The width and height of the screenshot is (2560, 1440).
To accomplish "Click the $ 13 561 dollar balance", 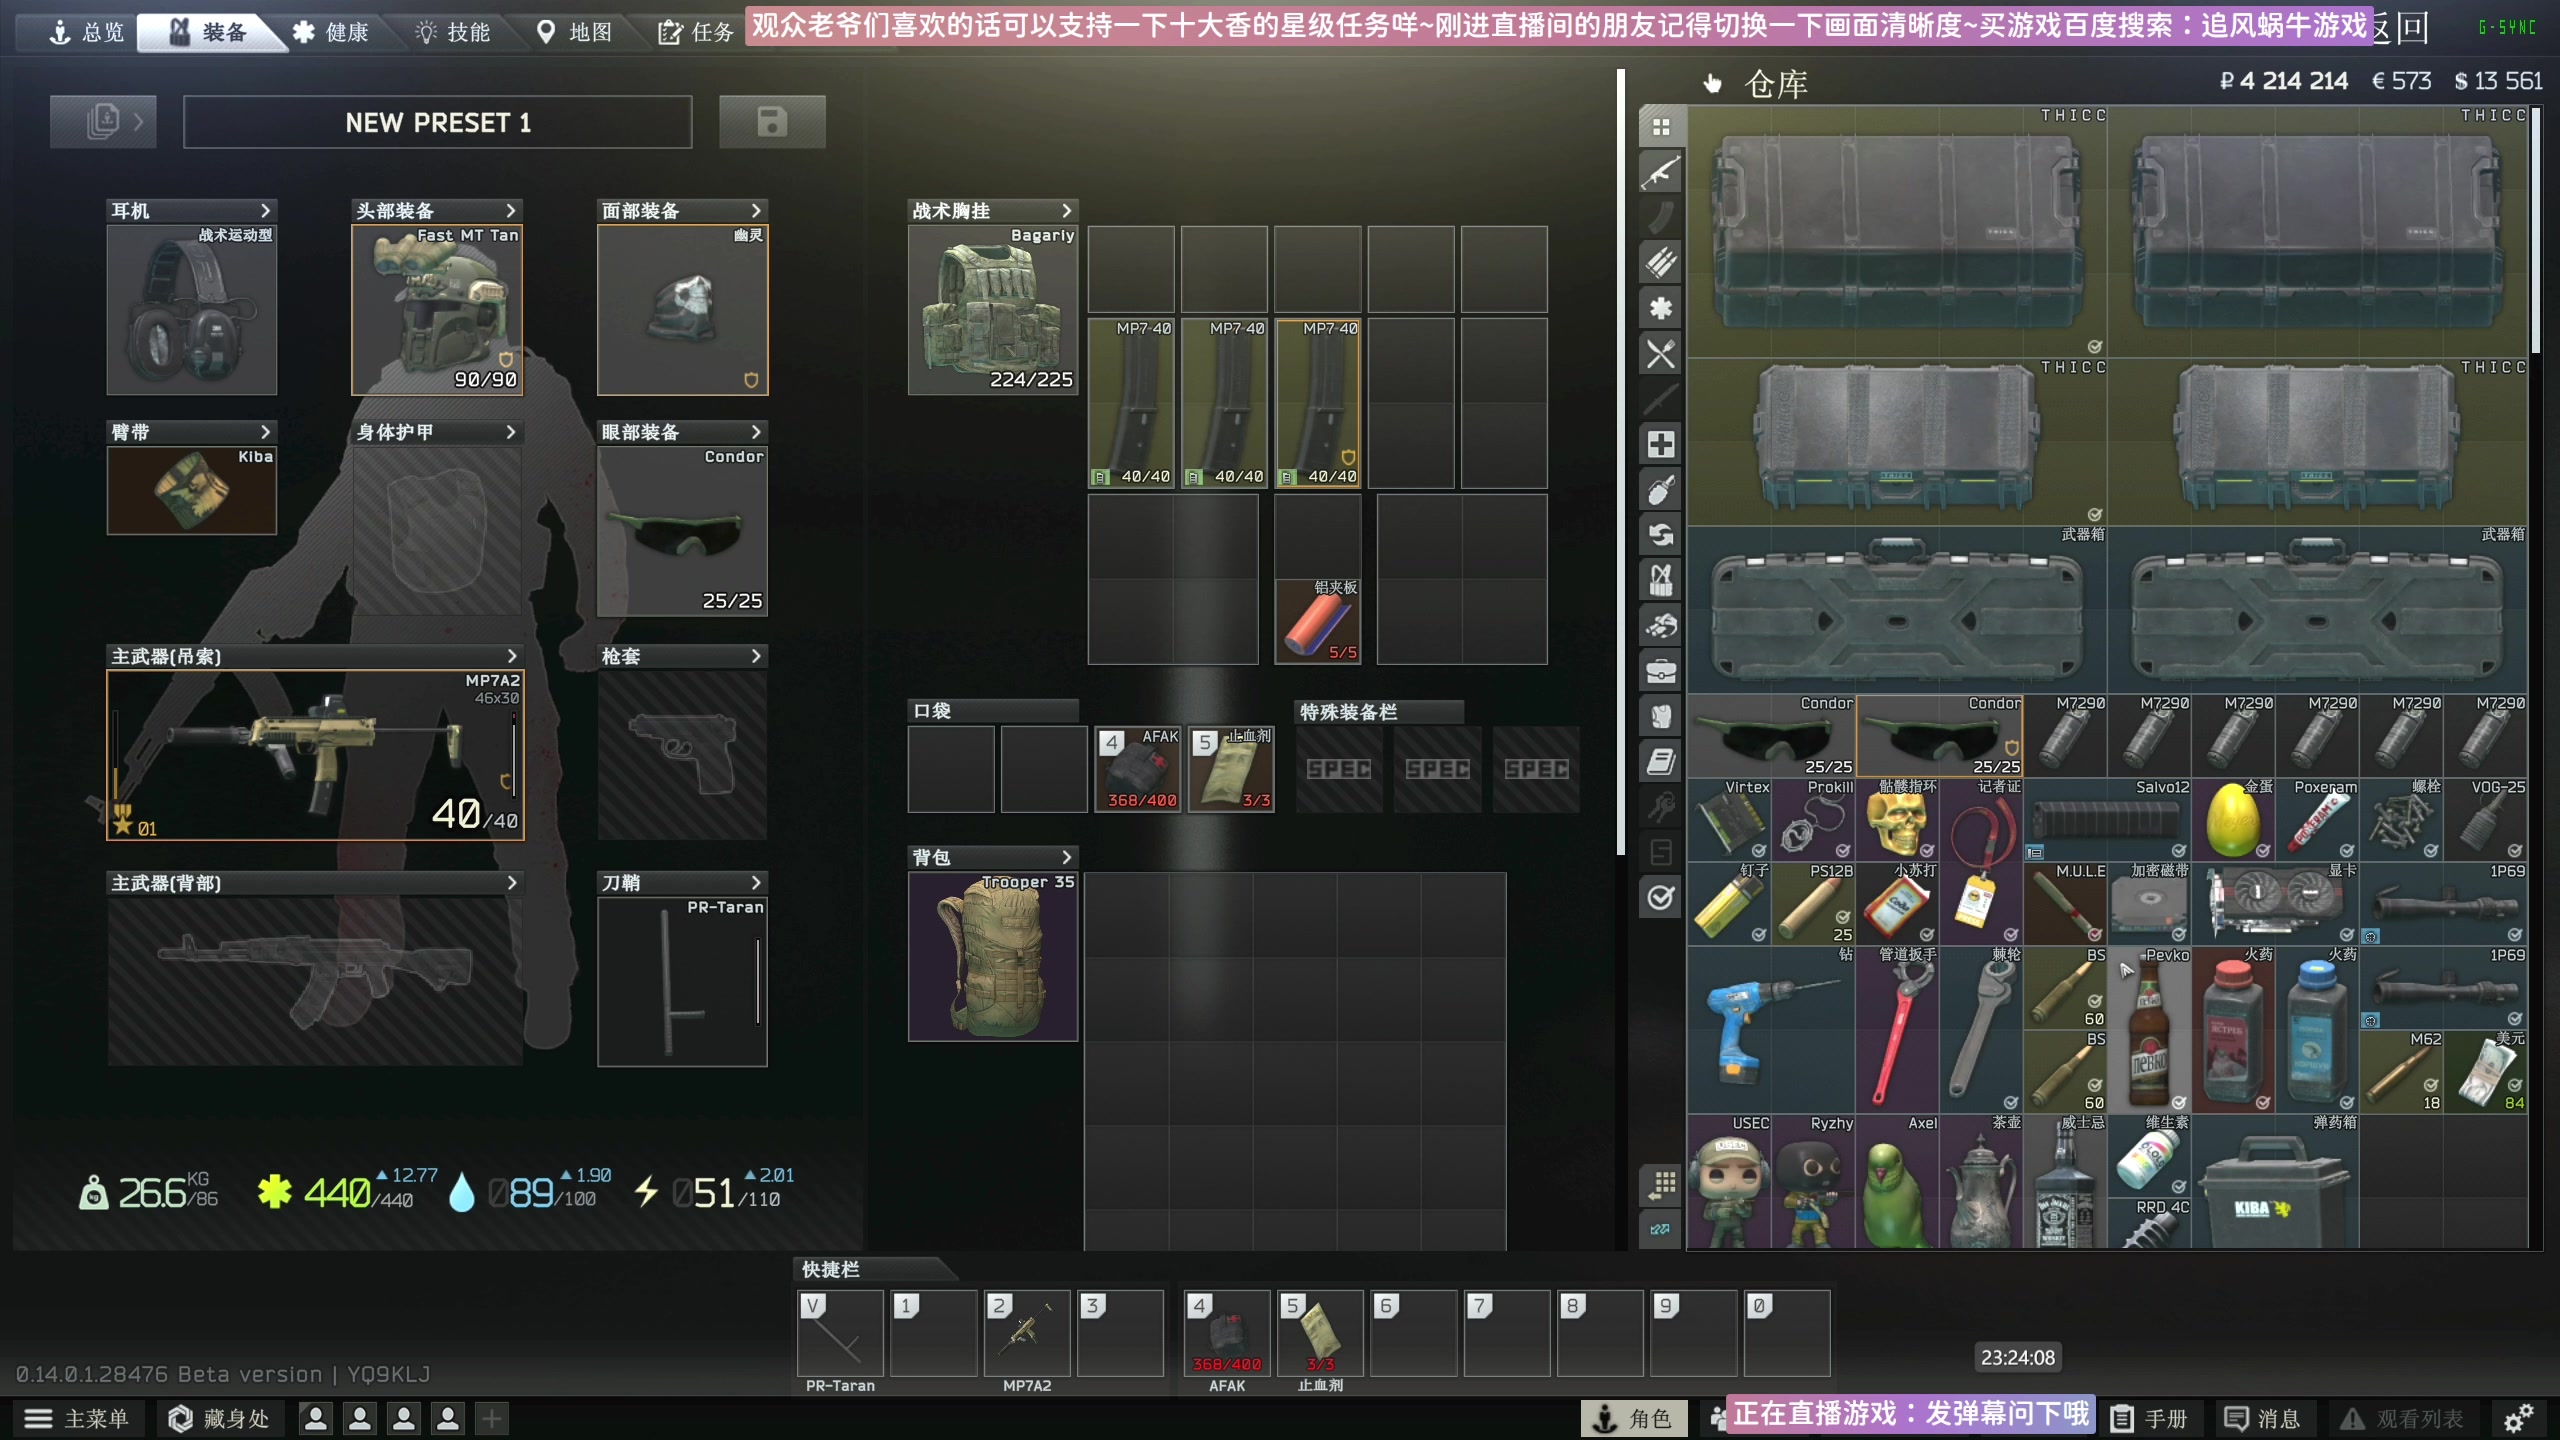I will (x=2498, y=82).
